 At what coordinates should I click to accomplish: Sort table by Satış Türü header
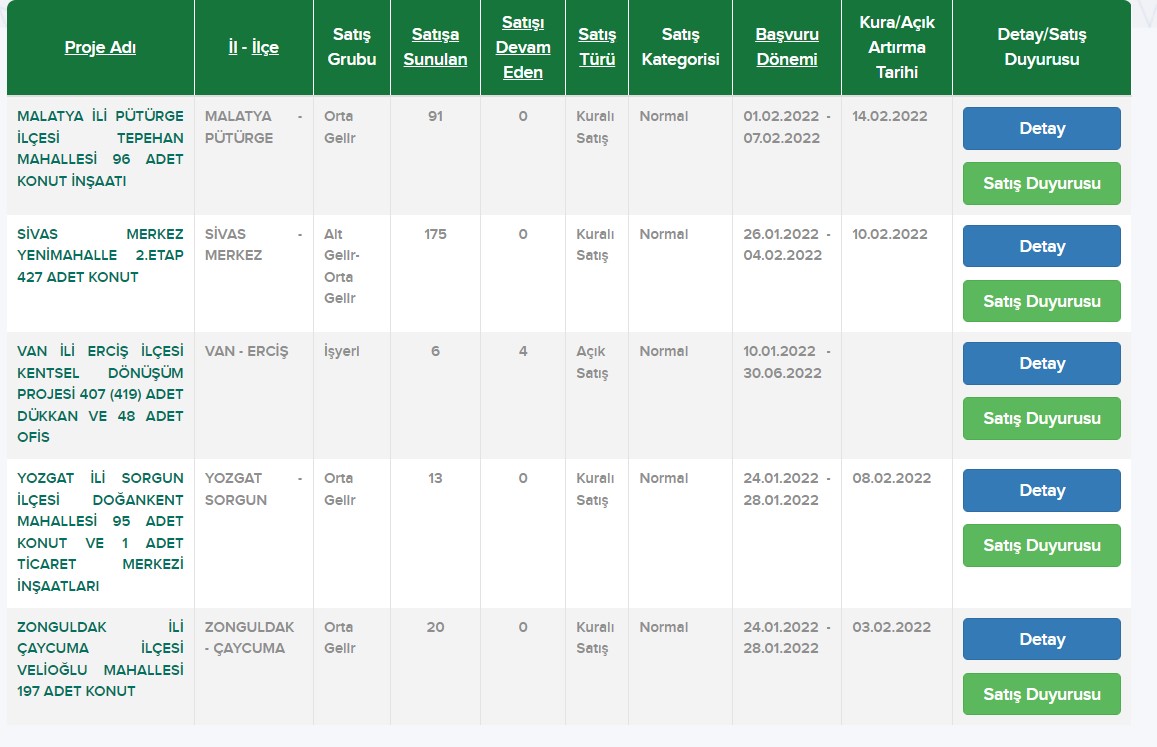point(597,47)
